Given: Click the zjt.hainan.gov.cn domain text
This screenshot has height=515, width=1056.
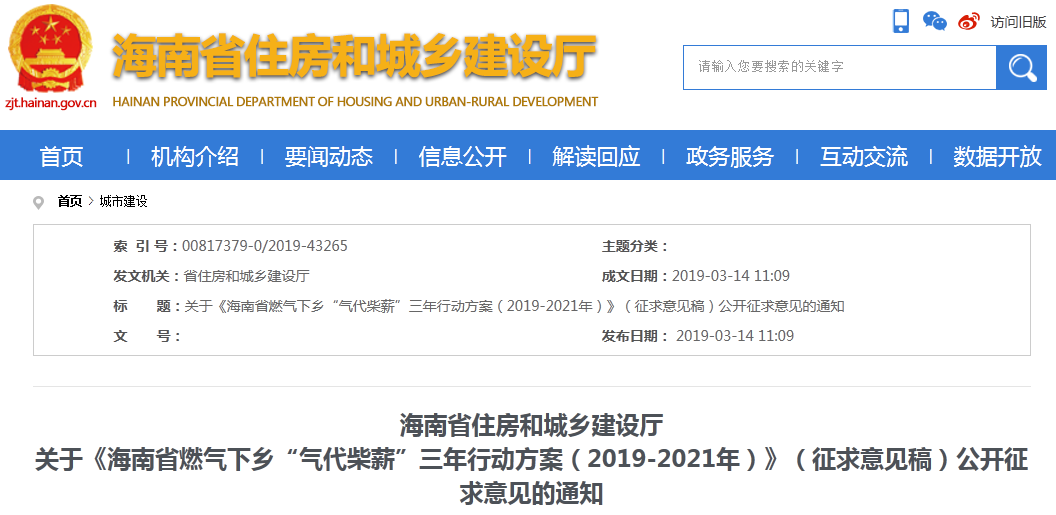Looking at the screenshot, I should click(x=50, y=102).
